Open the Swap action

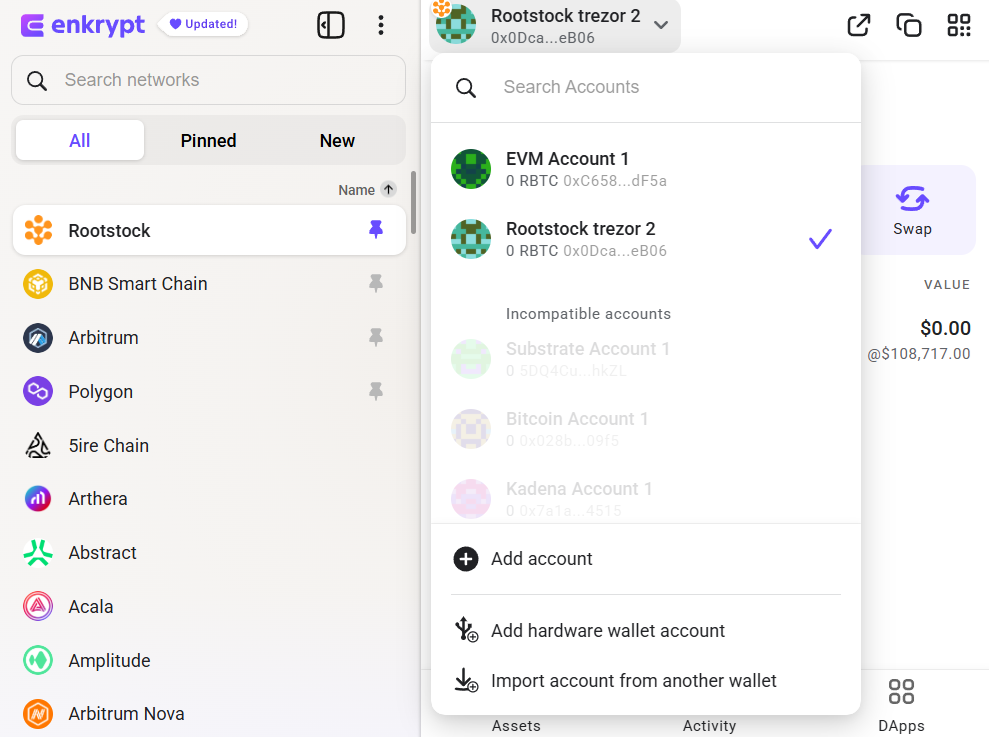pos(912,210)
